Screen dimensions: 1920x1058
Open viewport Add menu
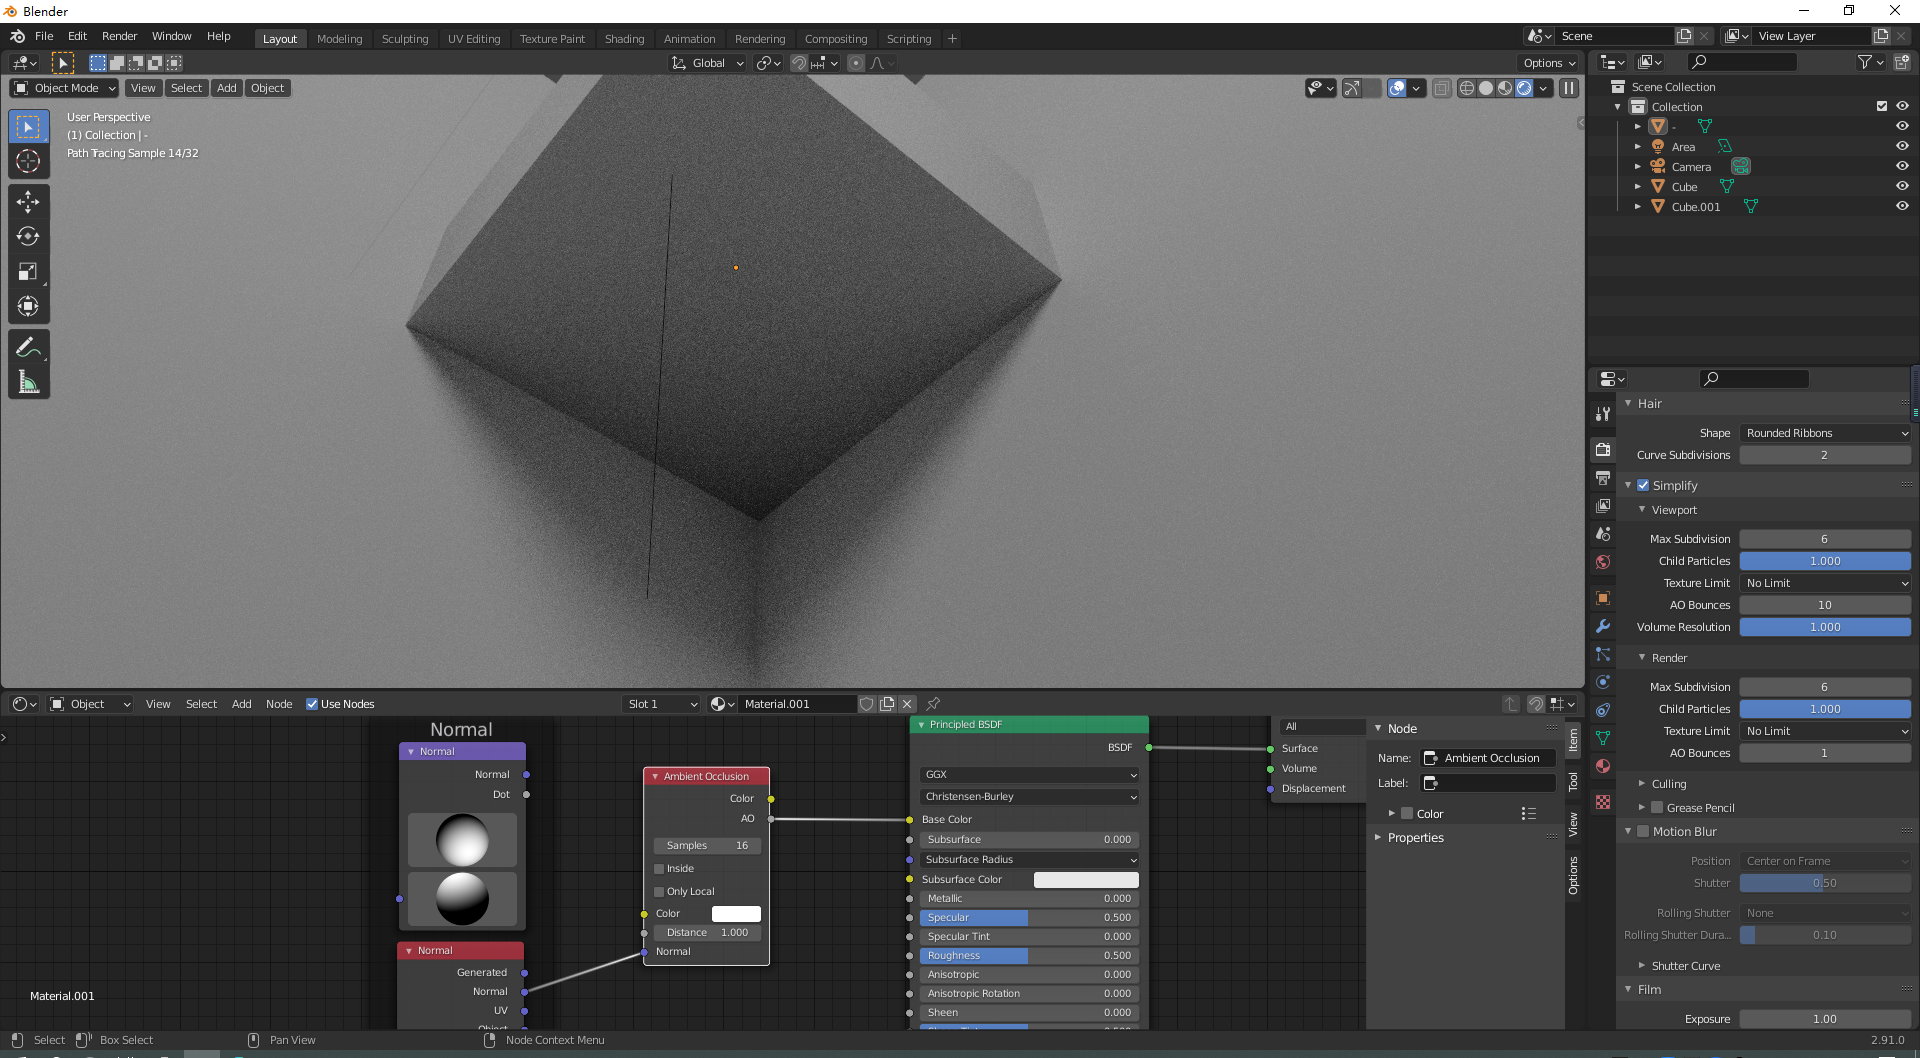click(x=227, y=88)
